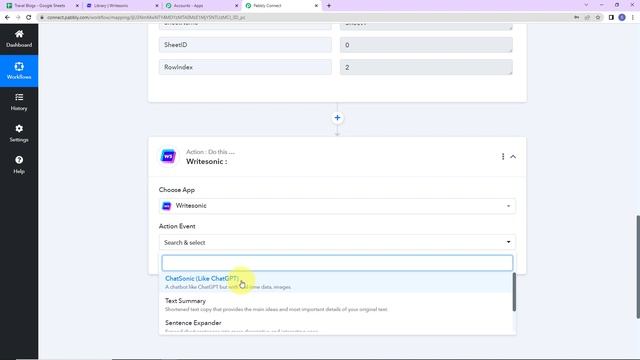
Task: Select ChatSonic (Like ChatGPT) option
Action: coord(336,282)
